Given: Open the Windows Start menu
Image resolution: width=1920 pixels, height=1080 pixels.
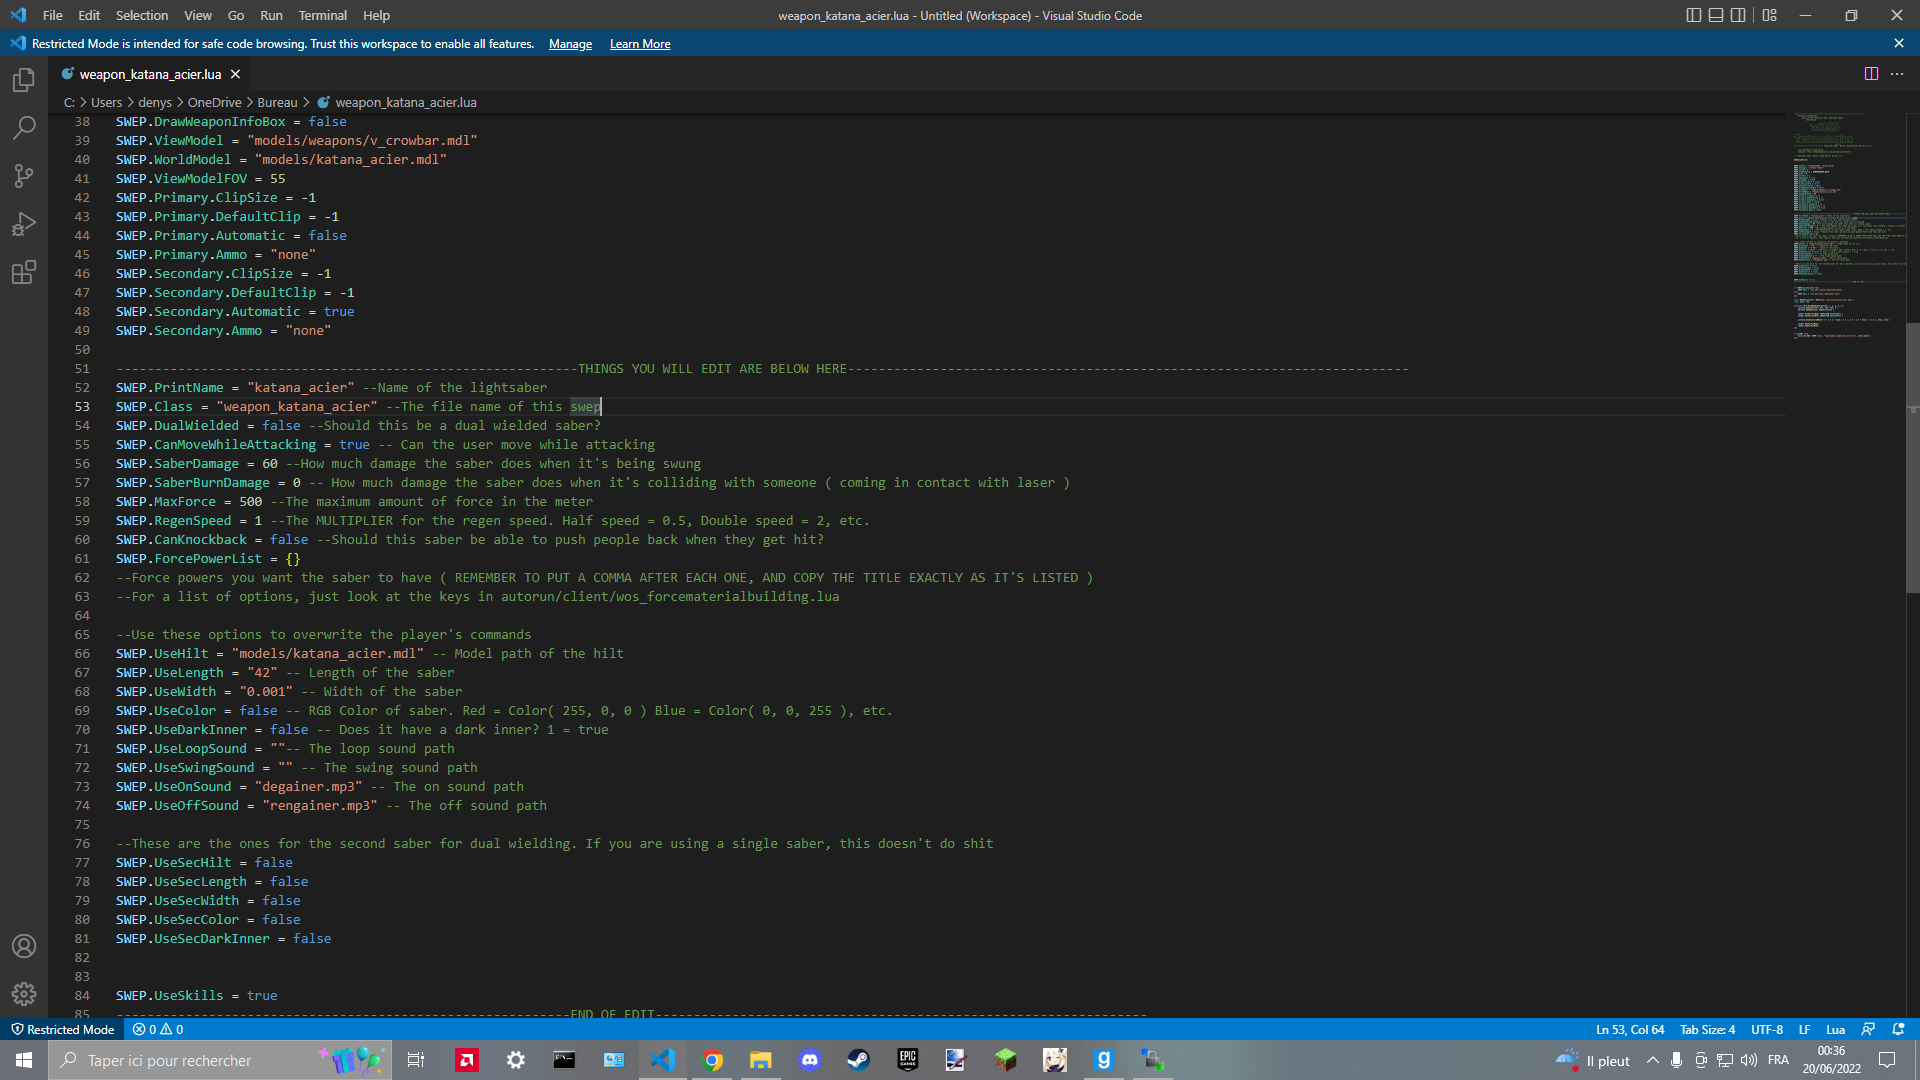Looking at the screenshot, I should click(x=24, y=1060).
